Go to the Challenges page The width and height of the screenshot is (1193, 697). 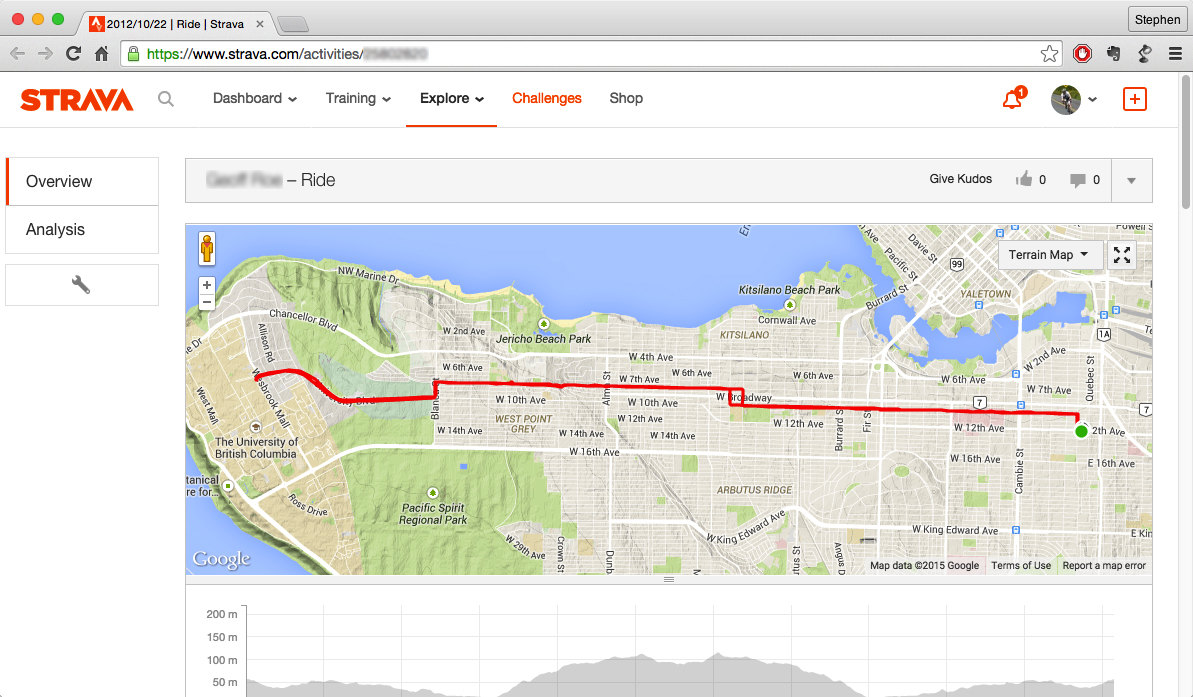[546, 99]
